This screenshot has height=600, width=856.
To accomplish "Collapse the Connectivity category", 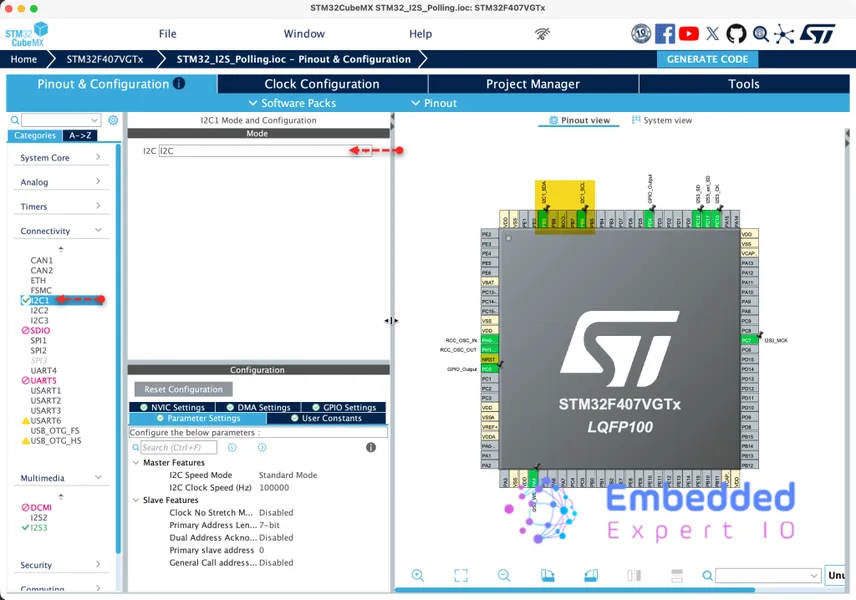I will [61, 231].
